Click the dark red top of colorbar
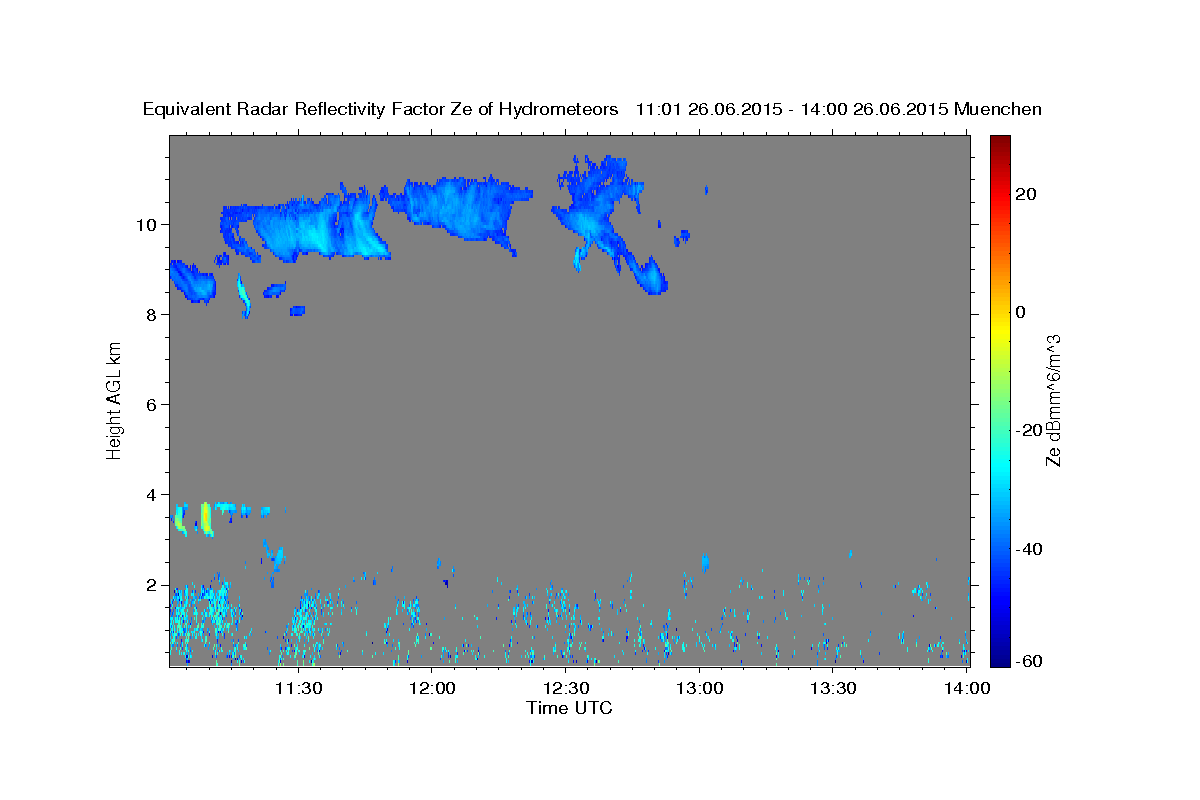 click(x=998, y=142)
